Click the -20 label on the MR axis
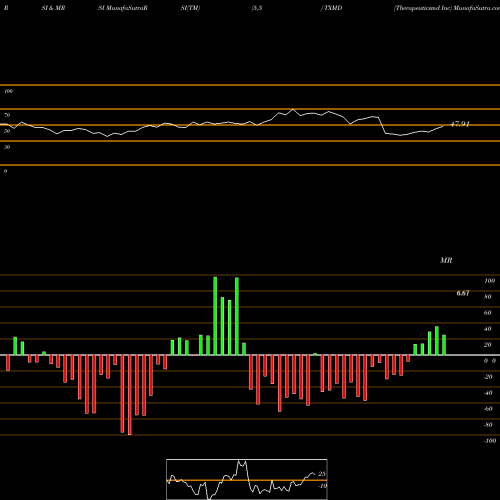 coord(488,377)
